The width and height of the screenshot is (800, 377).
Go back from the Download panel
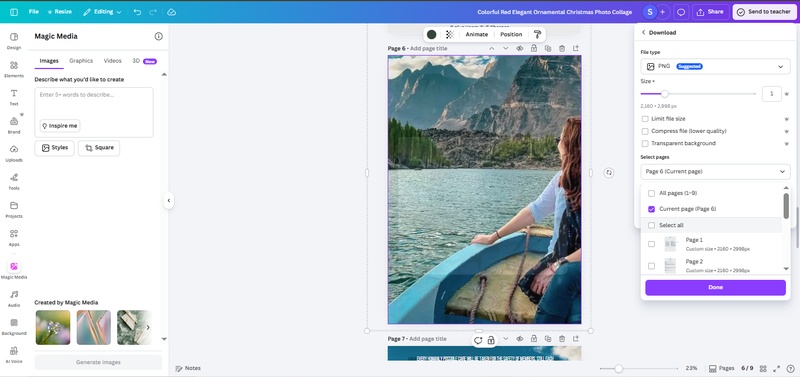pos(643,33)
